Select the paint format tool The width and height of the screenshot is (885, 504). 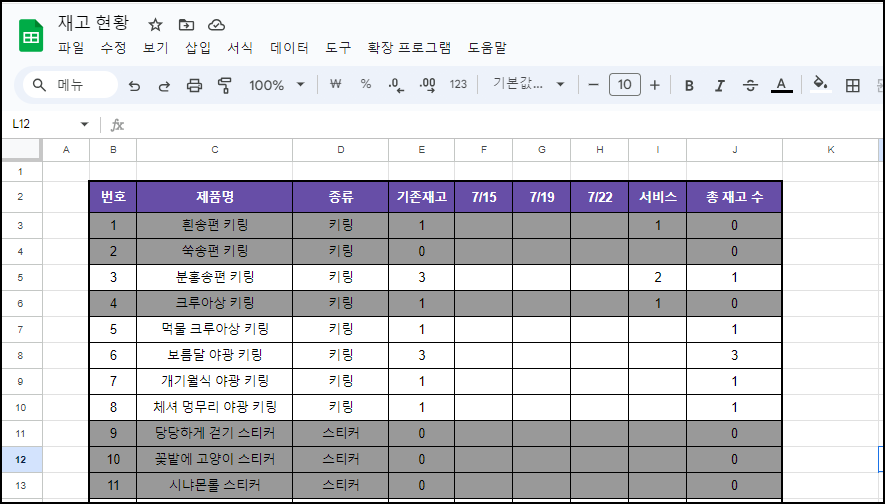pyautogui.click(x=225, y=85)
